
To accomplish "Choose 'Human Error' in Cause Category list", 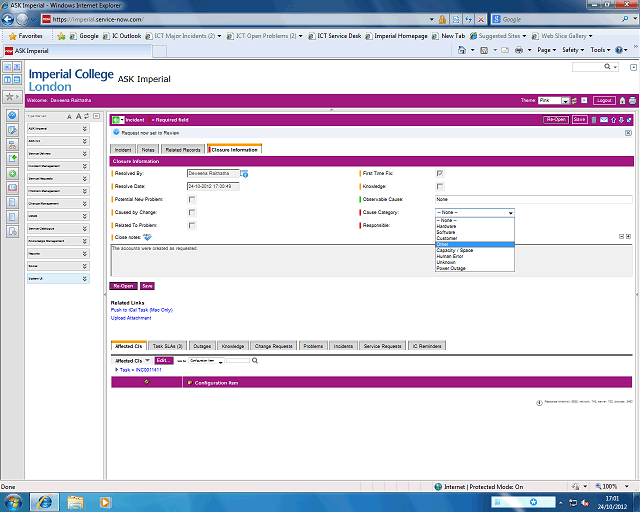I will [x=452, y=256].
